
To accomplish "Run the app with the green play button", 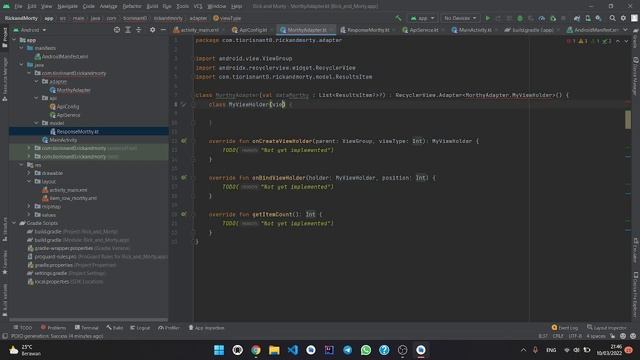I will [x=487, y=18].
